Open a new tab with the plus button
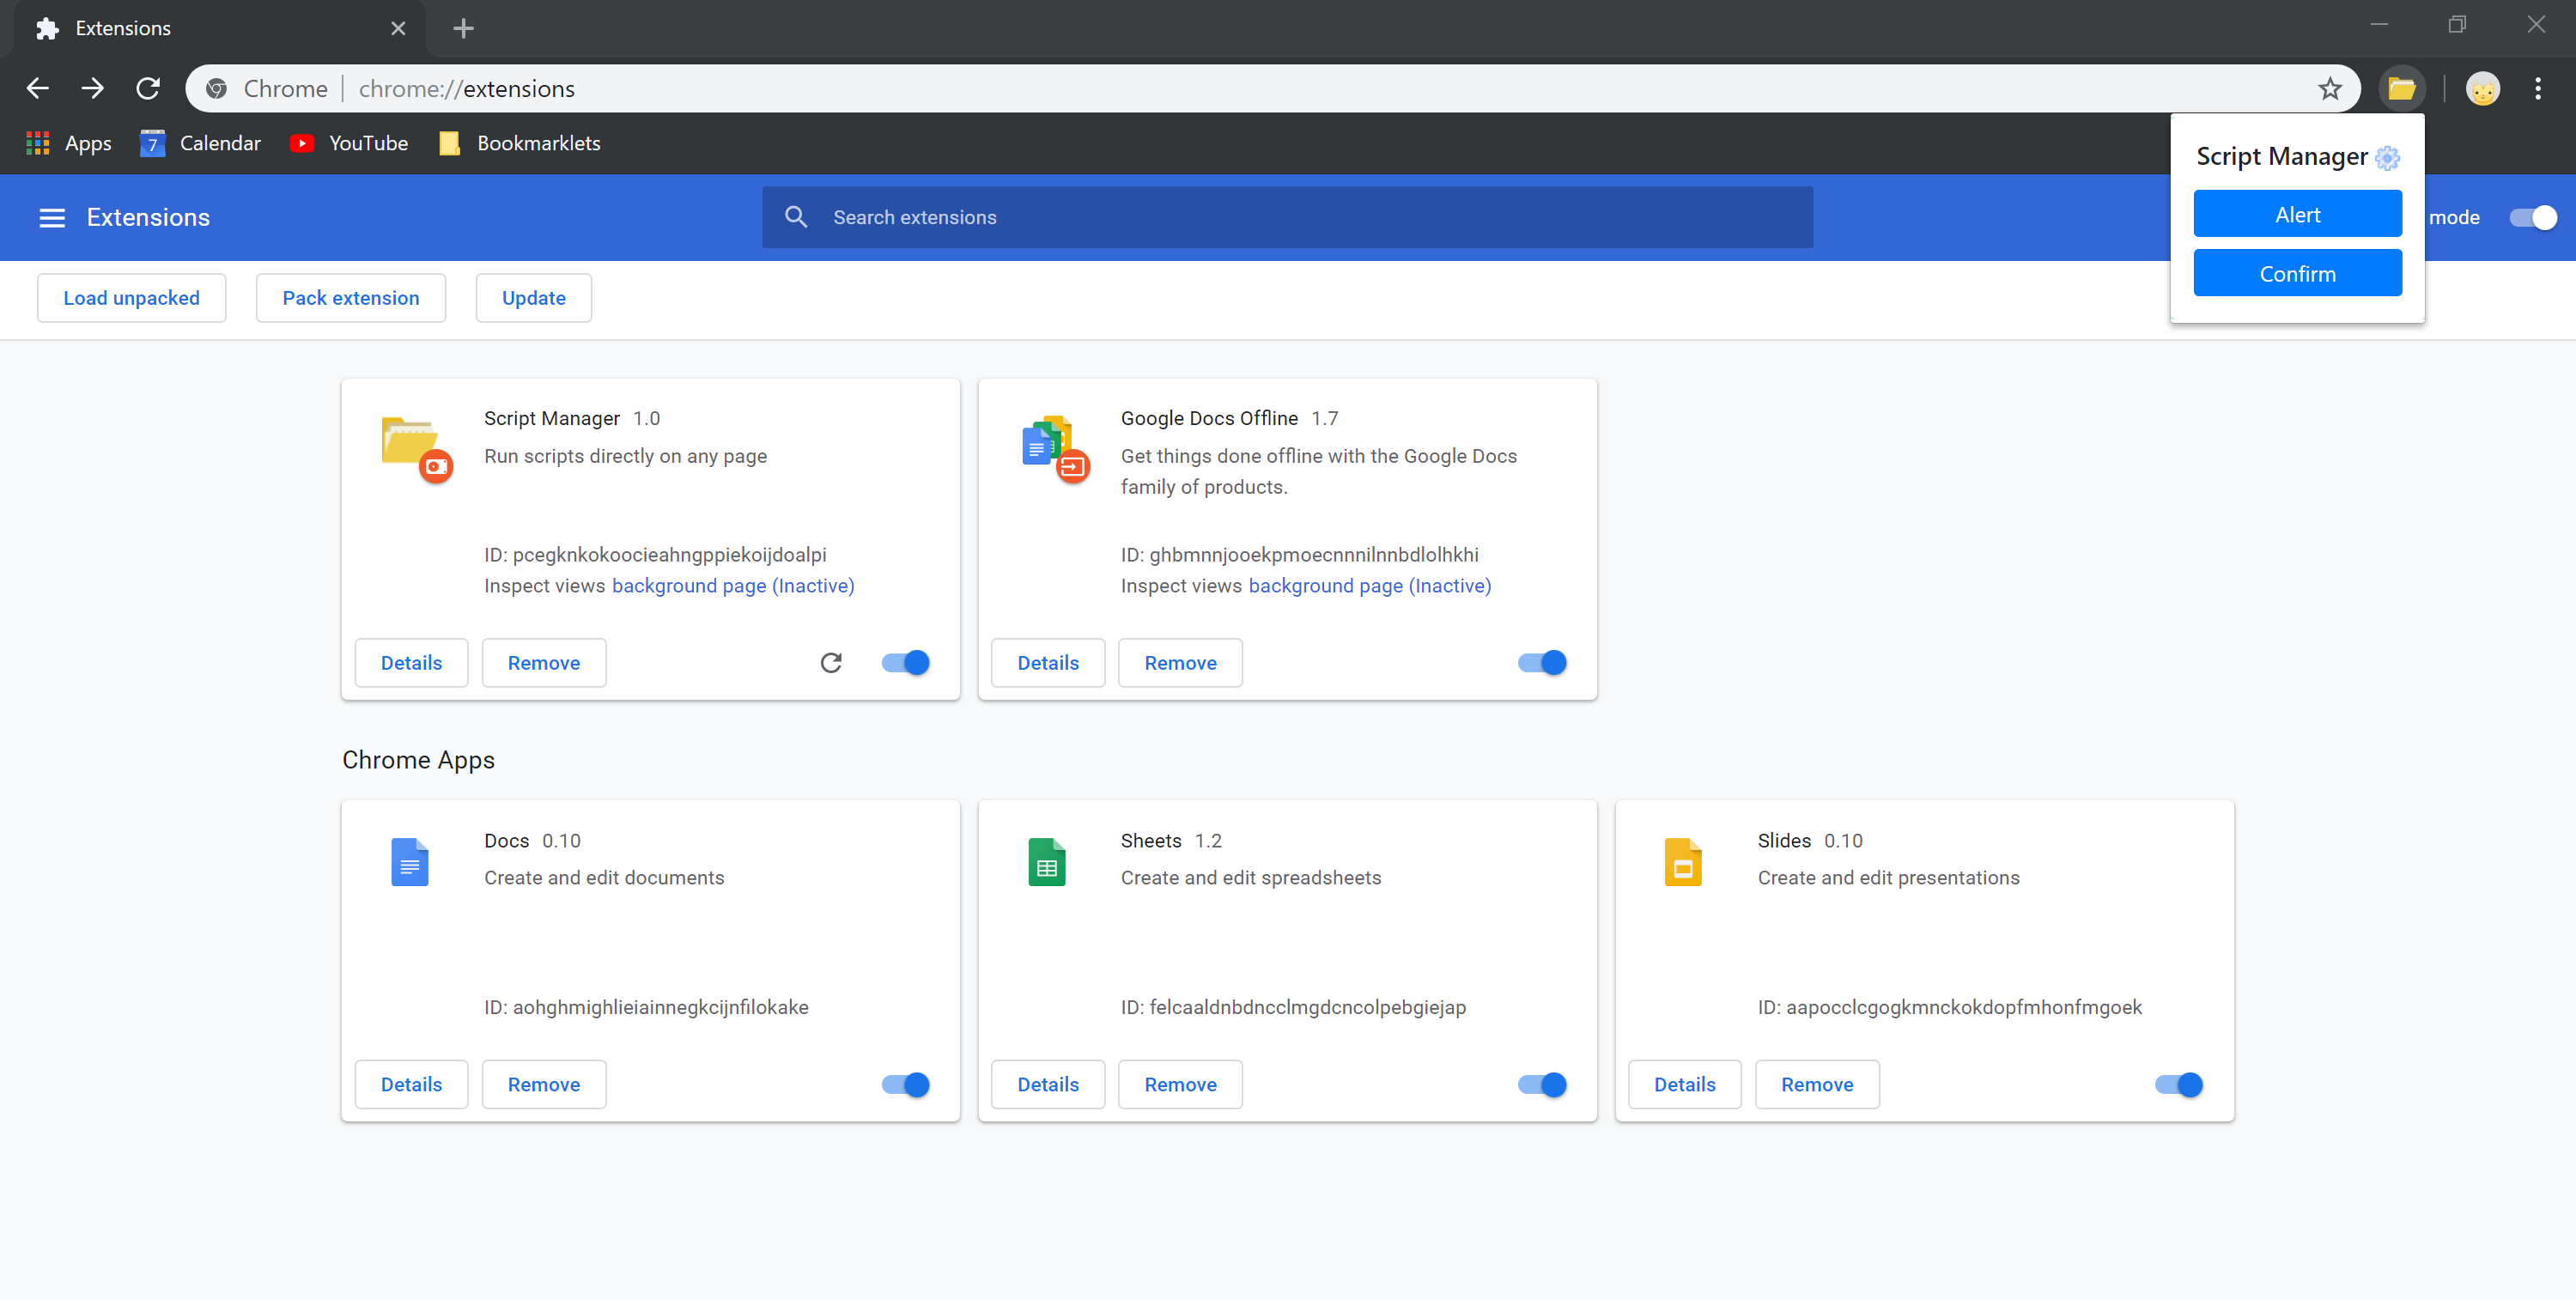 (463, 28)
